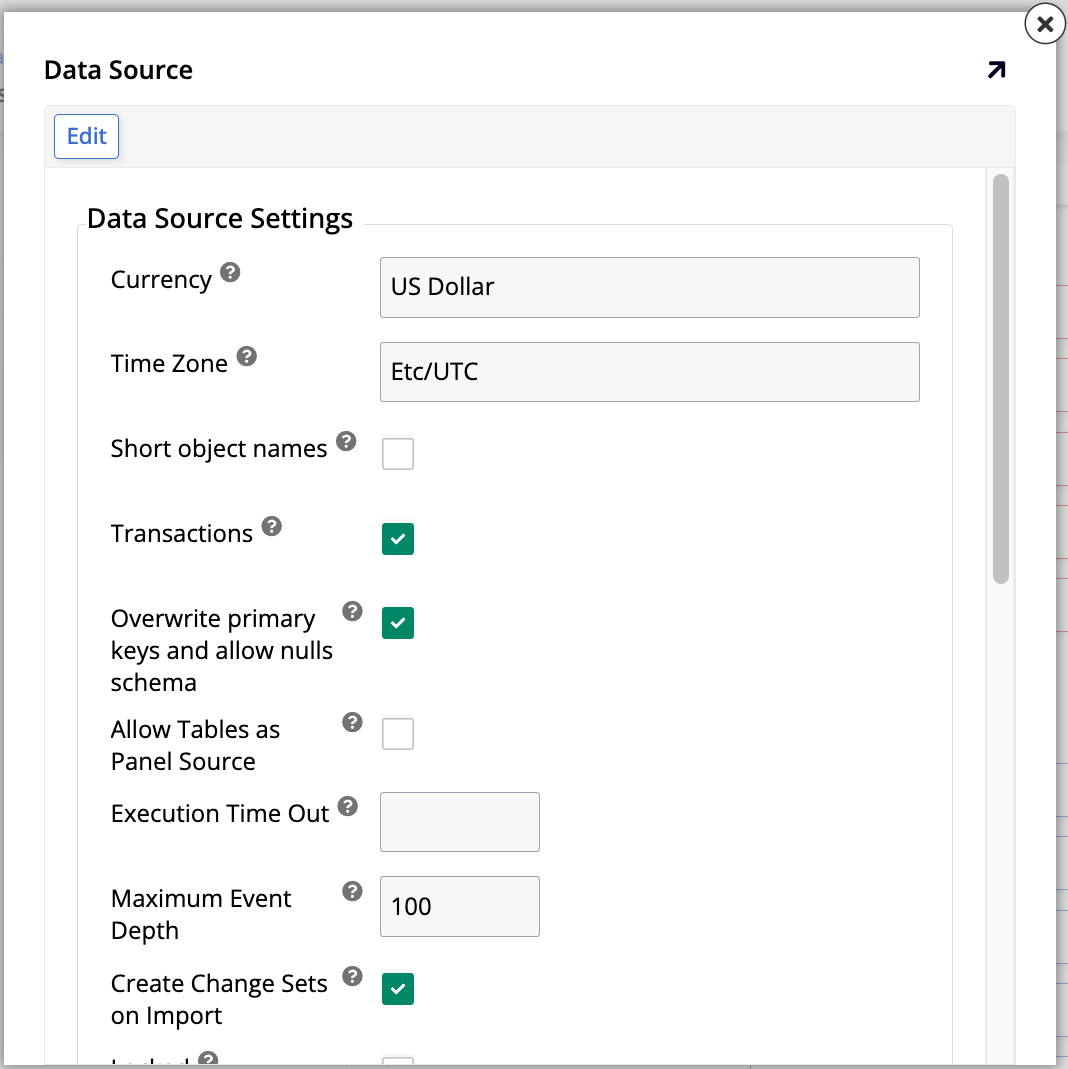Screen dimensions: 1068x1069
Task: Click the settings panel vertical scrollbar
Action: pyautogui.click(x=1001, y=379)
